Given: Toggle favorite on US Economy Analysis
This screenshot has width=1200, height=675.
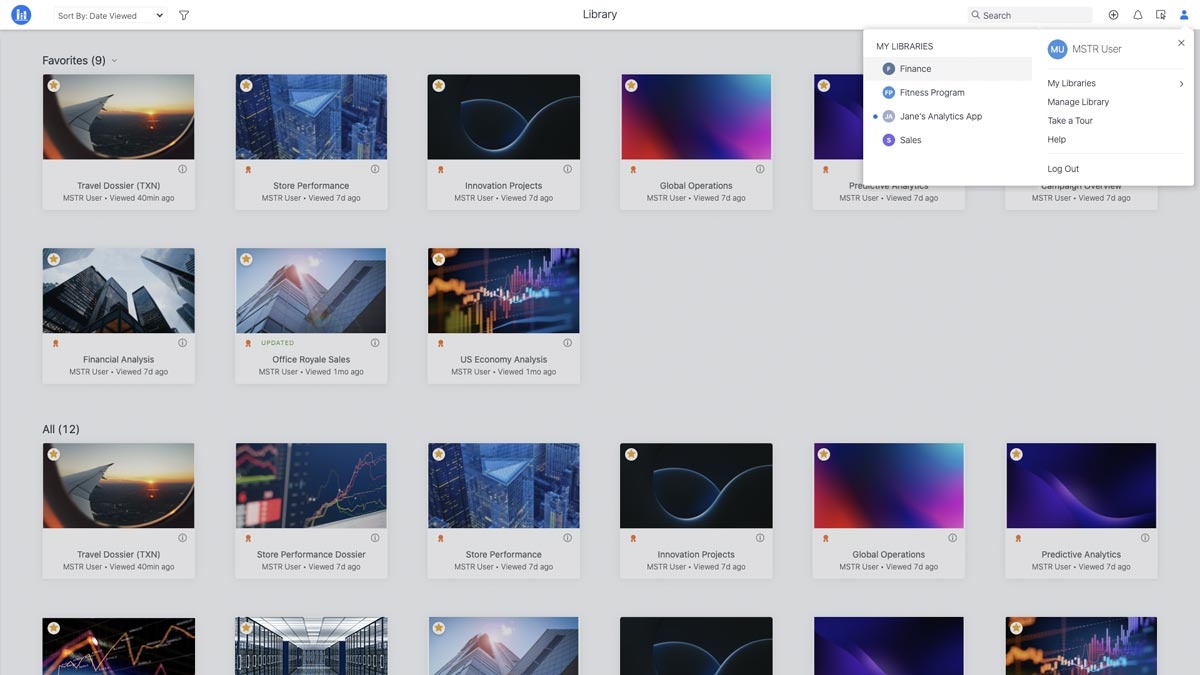Looking at the screenshot, I should (x=439, y=258).
